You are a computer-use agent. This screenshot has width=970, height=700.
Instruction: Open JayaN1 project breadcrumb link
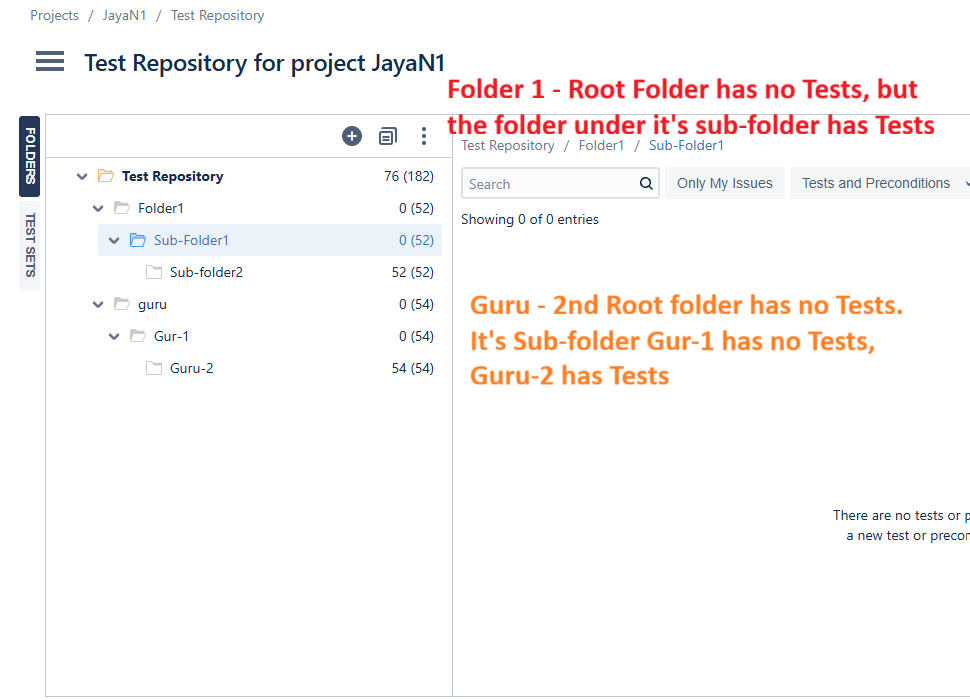click(x=124, y=16)
